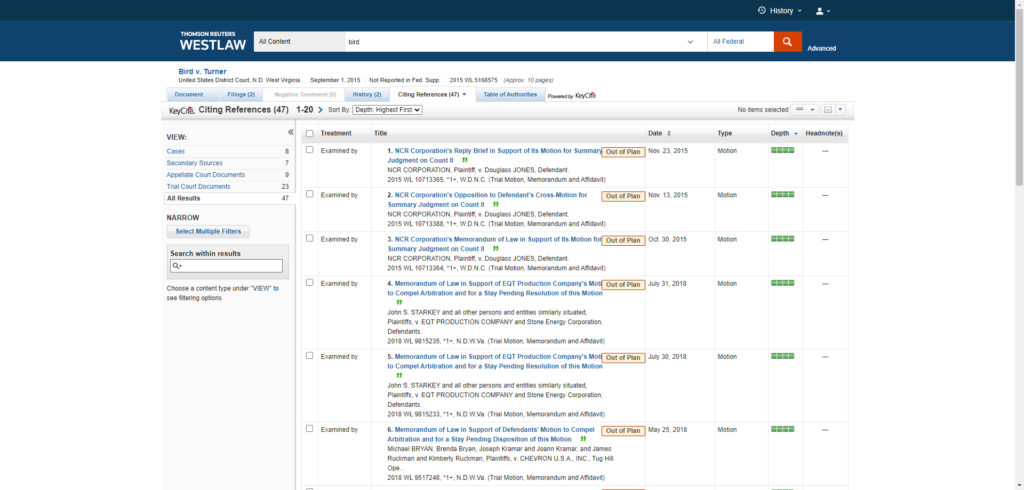Open the search box suggestions dropdown arrow

tap(690, 42)
